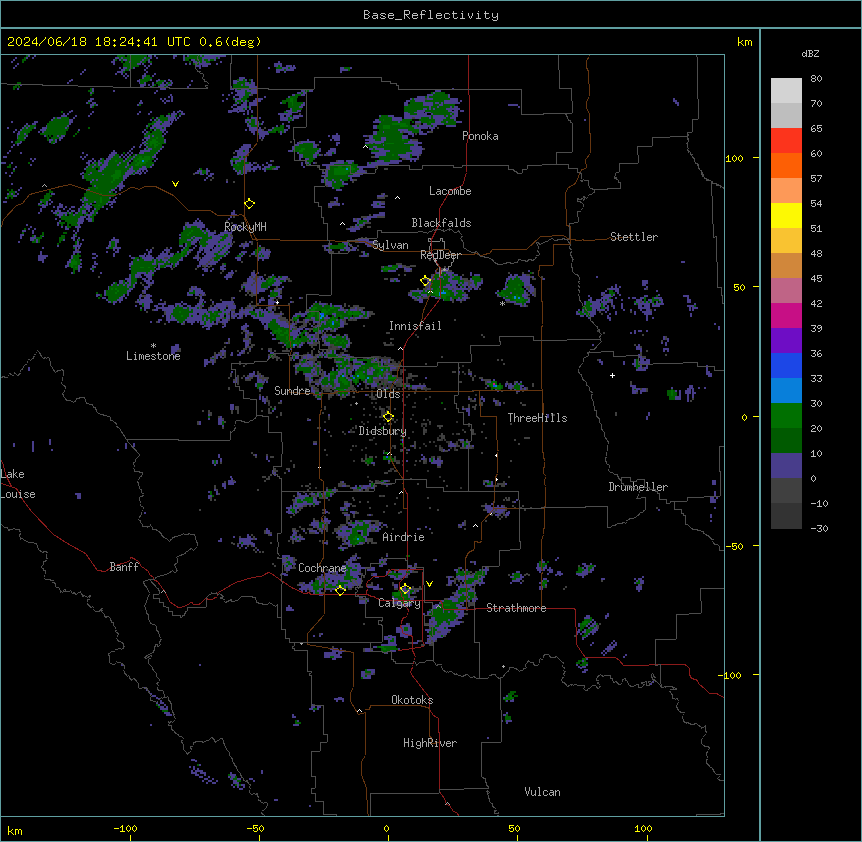
Task: Click the -30 value in the dBZ legend
Action: (x=819, y=528)
